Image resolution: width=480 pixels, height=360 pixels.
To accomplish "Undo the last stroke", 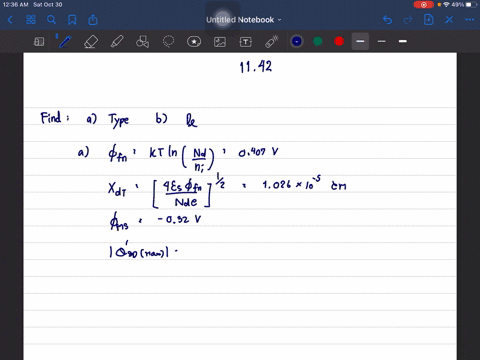I will [387, 20].
